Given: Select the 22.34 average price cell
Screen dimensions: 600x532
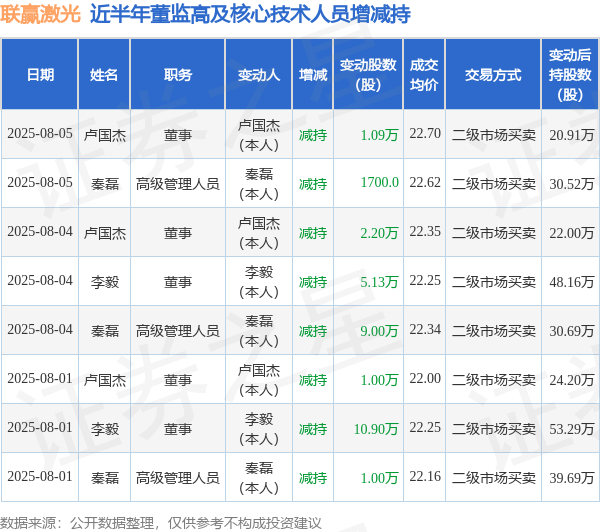Looking at the screenshot, I should [425, 330].
